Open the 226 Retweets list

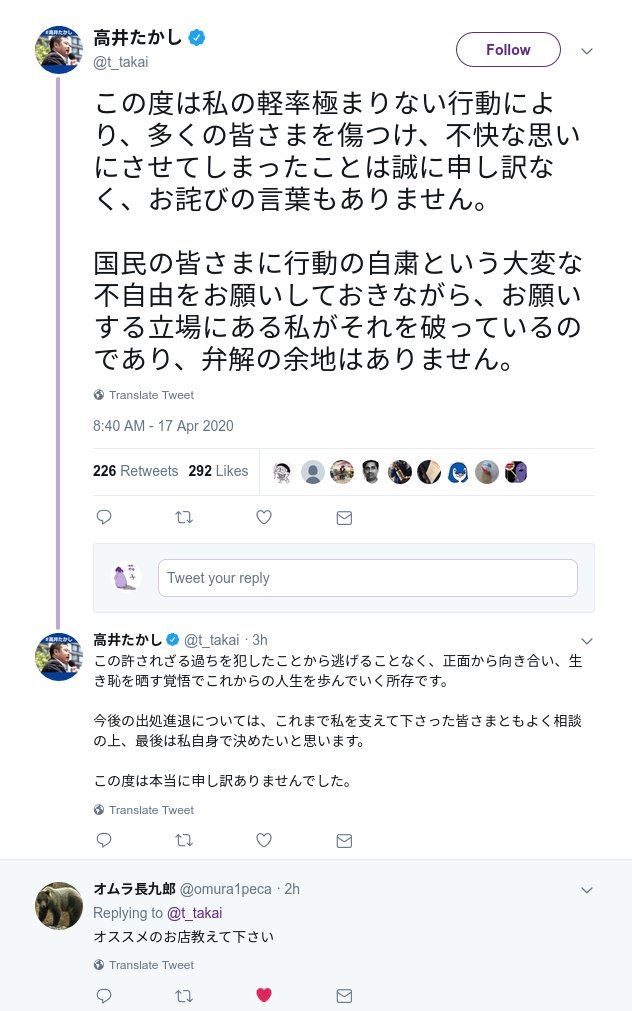(135, 471)
